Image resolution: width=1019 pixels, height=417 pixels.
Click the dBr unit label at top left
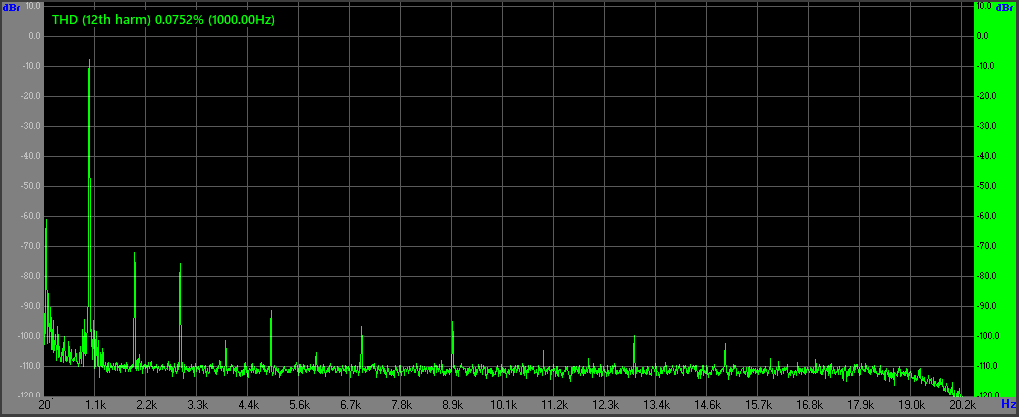10,7
